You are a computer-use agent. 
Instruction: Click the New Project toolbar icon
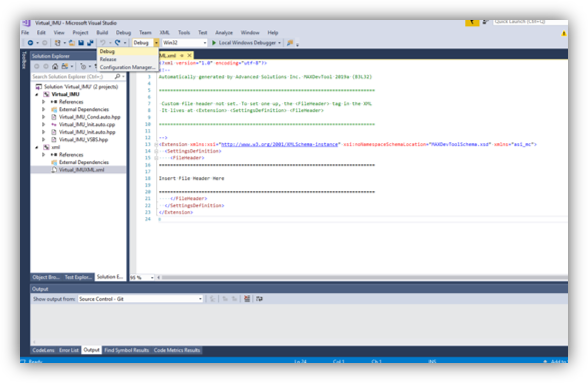[x=57, y=43]
